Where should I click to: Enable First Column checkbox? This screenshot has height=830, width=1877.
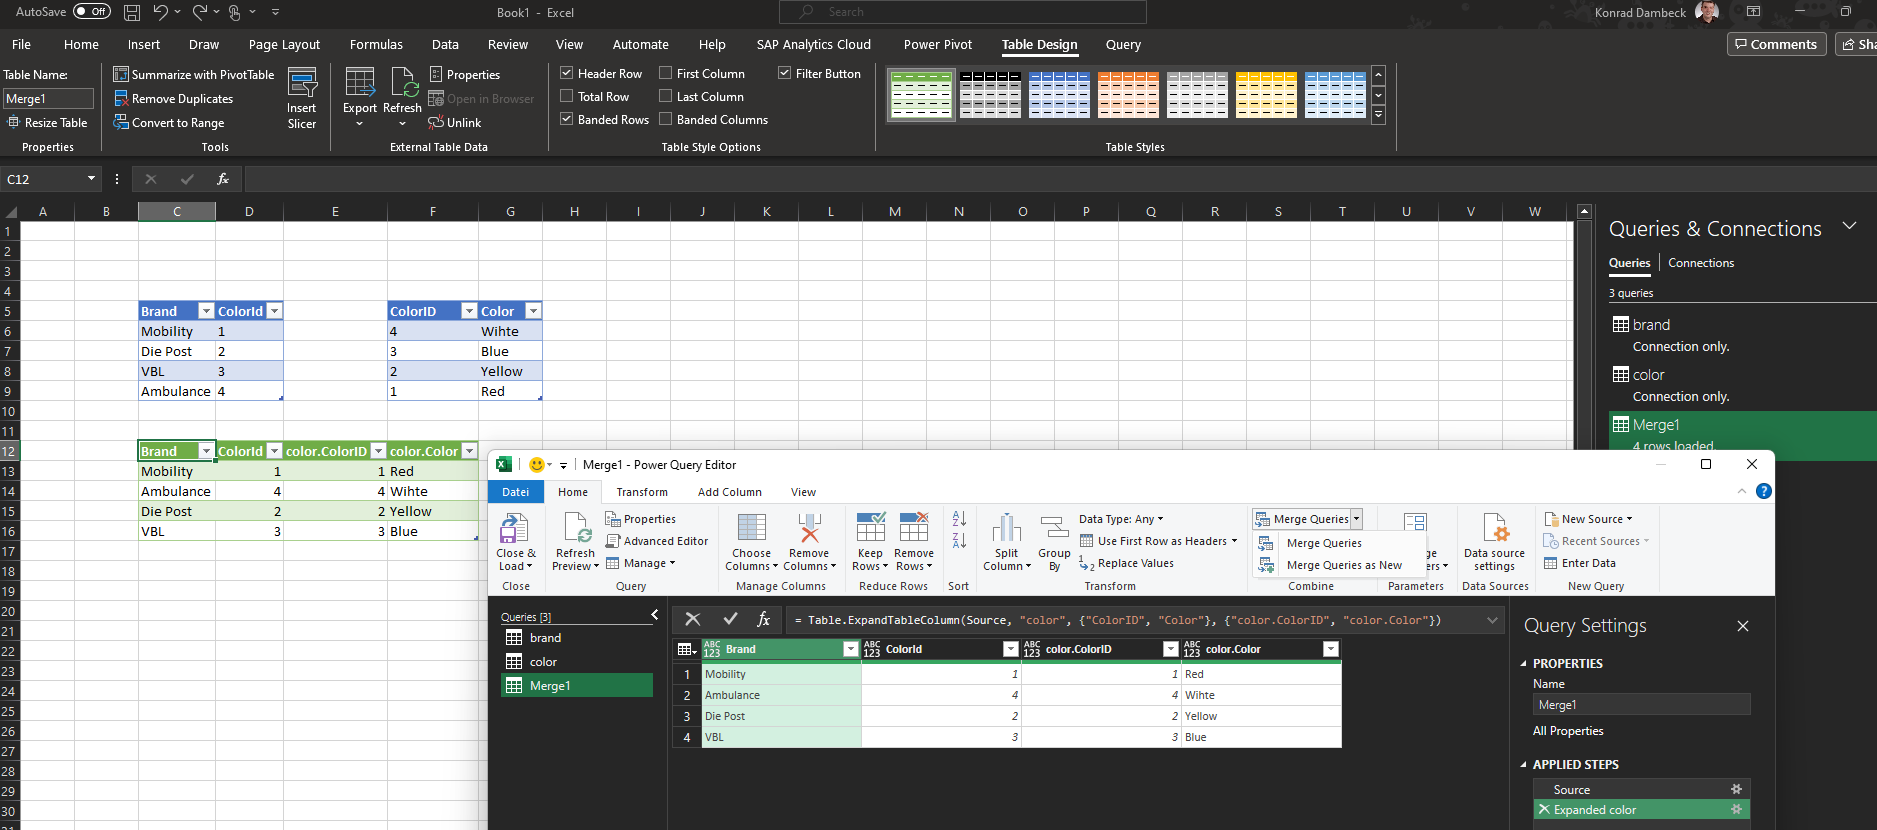665,73
